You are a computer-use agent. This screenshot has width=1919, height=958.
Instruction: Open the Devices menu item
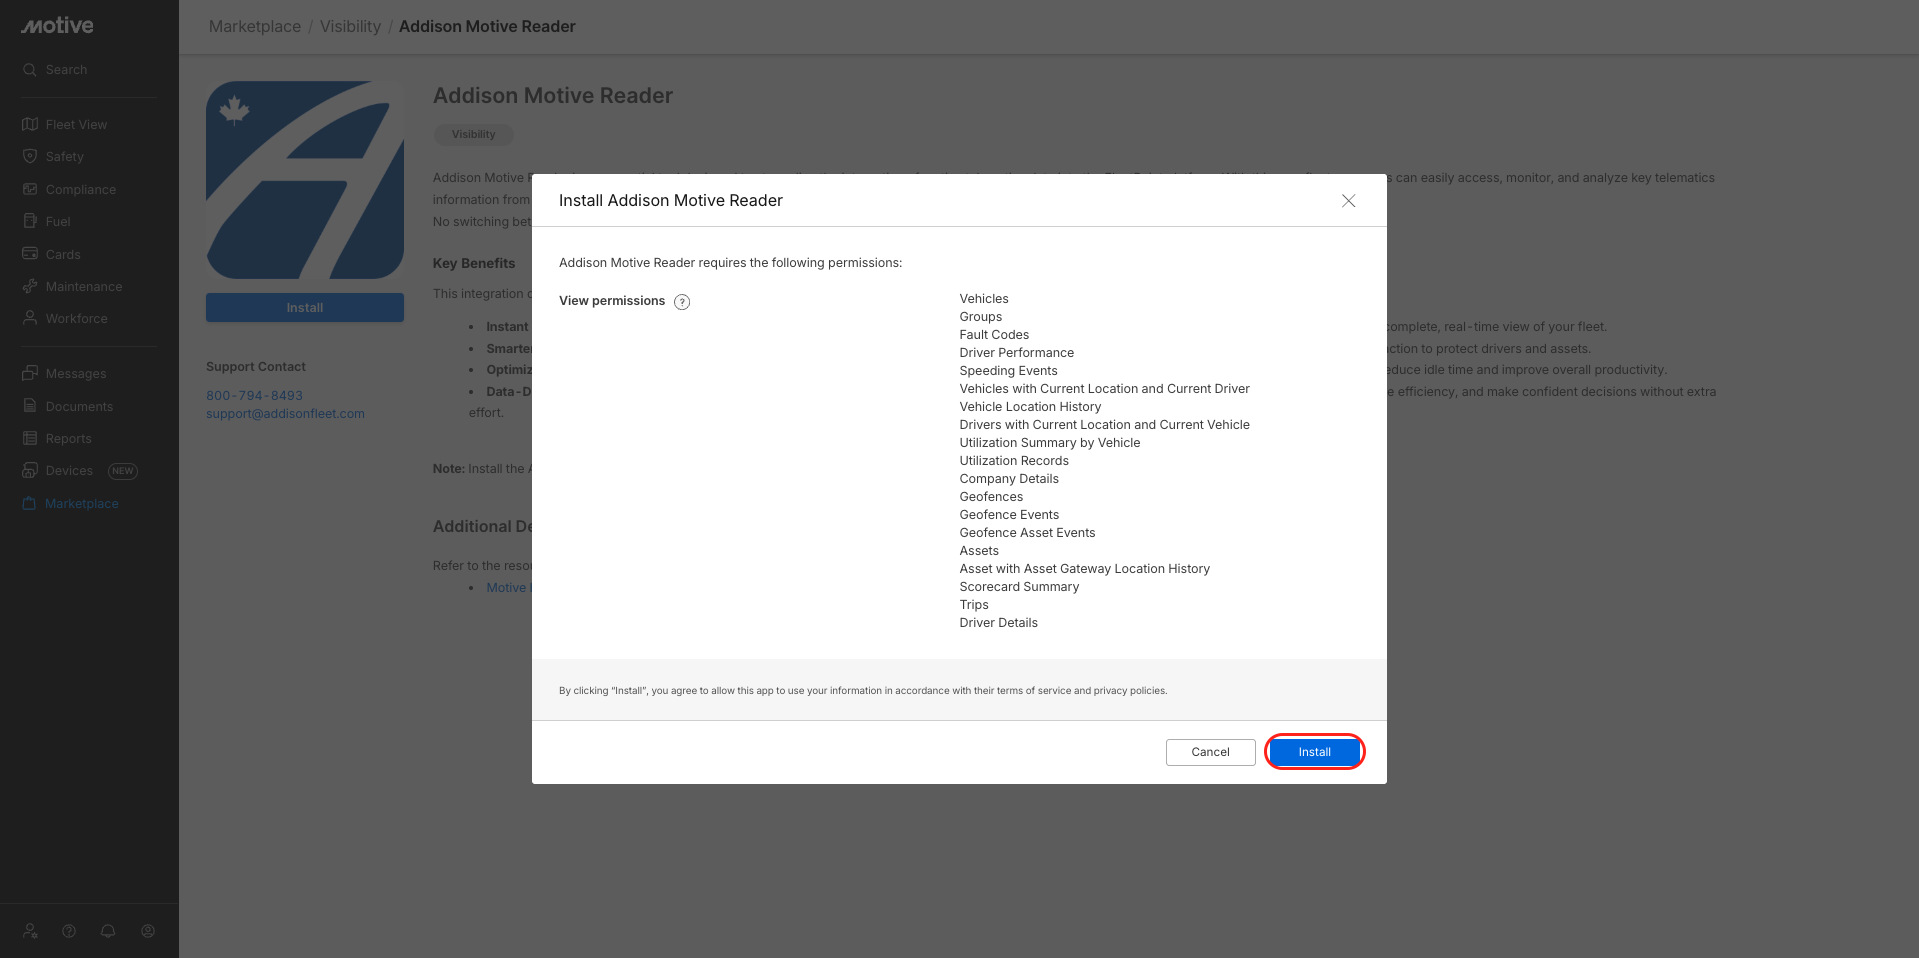(69, 471)
